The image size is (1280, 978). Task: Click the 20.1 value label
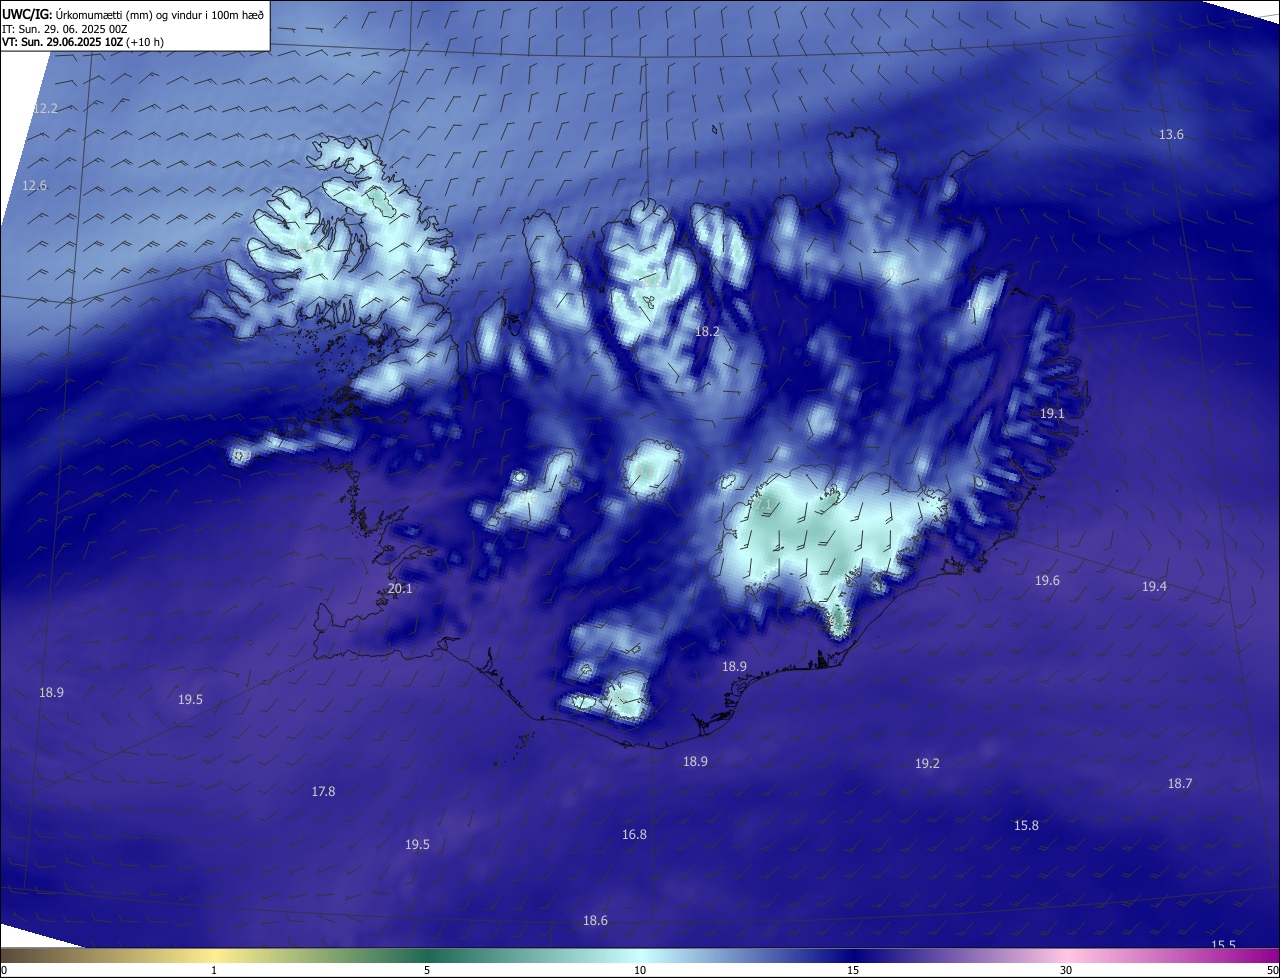coord(400,588)
